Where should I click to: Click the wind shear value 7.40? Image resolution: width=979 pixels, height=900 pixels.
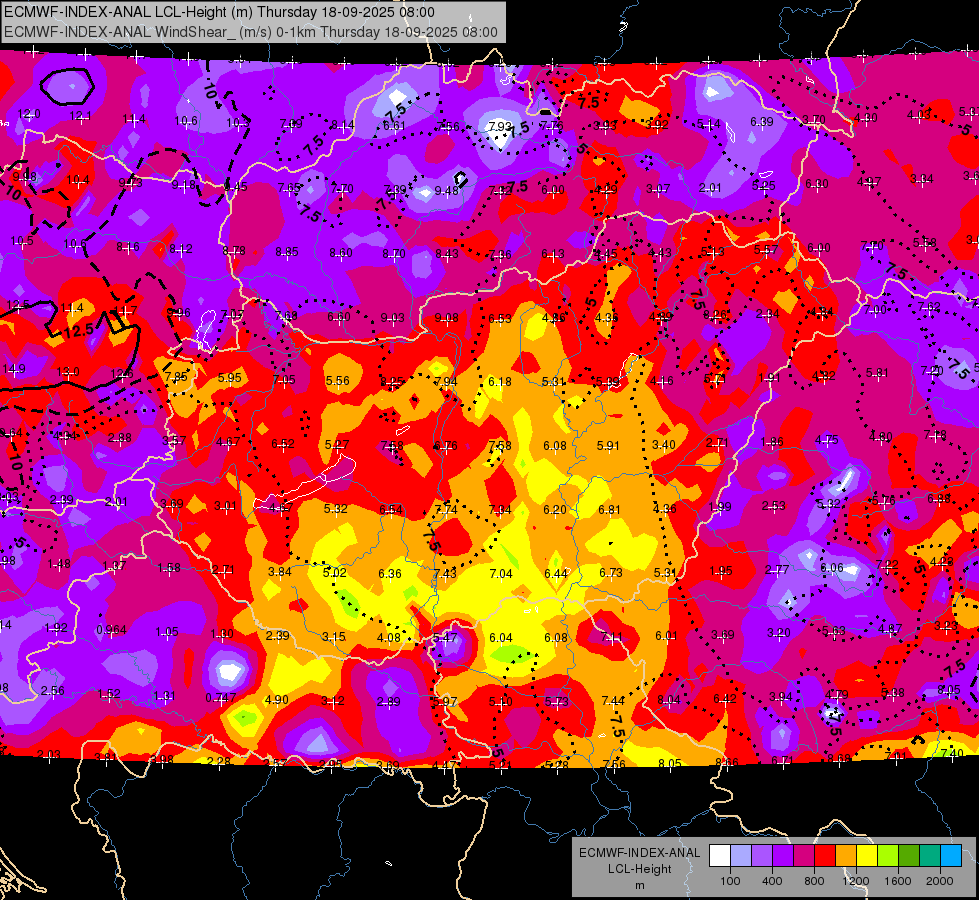point(952,753)
